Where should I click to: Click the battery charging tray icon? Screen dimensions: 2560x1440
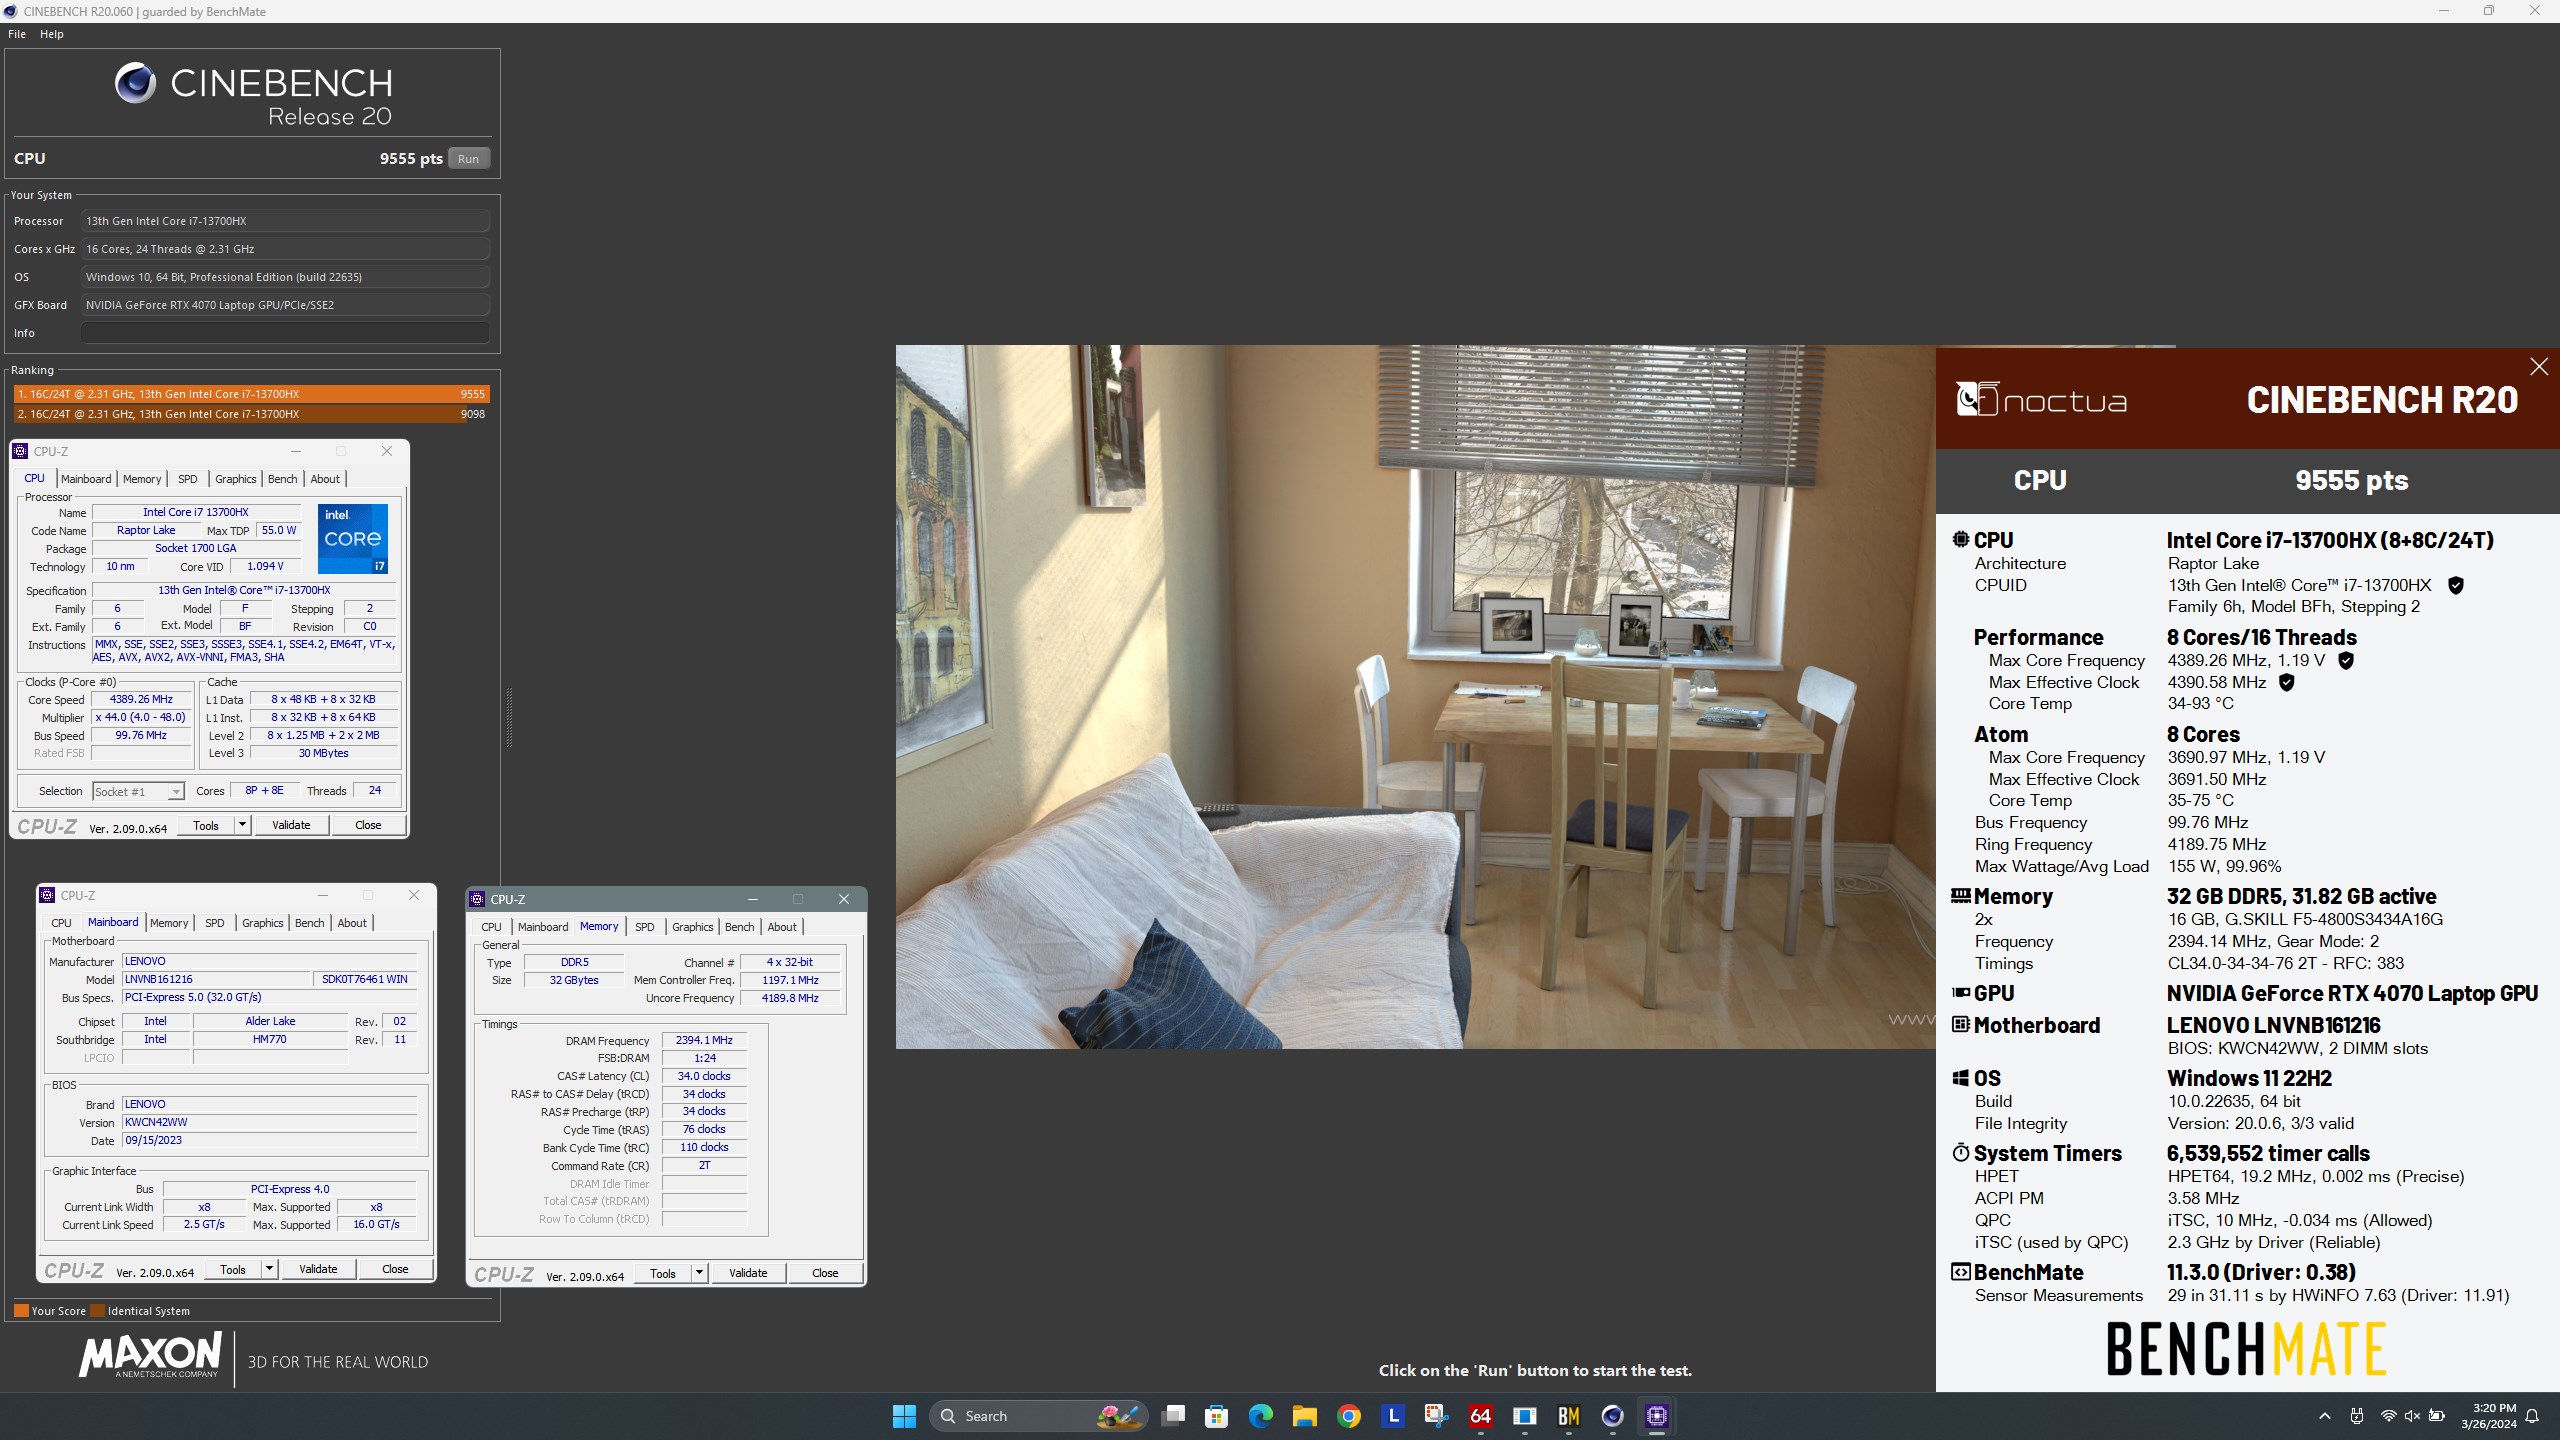pos(2437,1416)
